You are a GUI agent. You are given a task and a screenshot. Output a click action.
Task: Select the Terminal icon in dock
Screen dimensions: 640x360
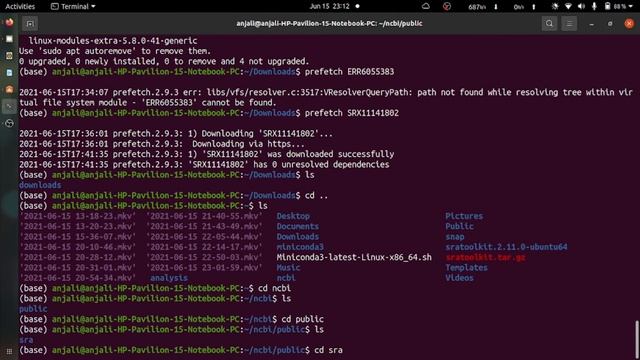[x=9, y=107]
